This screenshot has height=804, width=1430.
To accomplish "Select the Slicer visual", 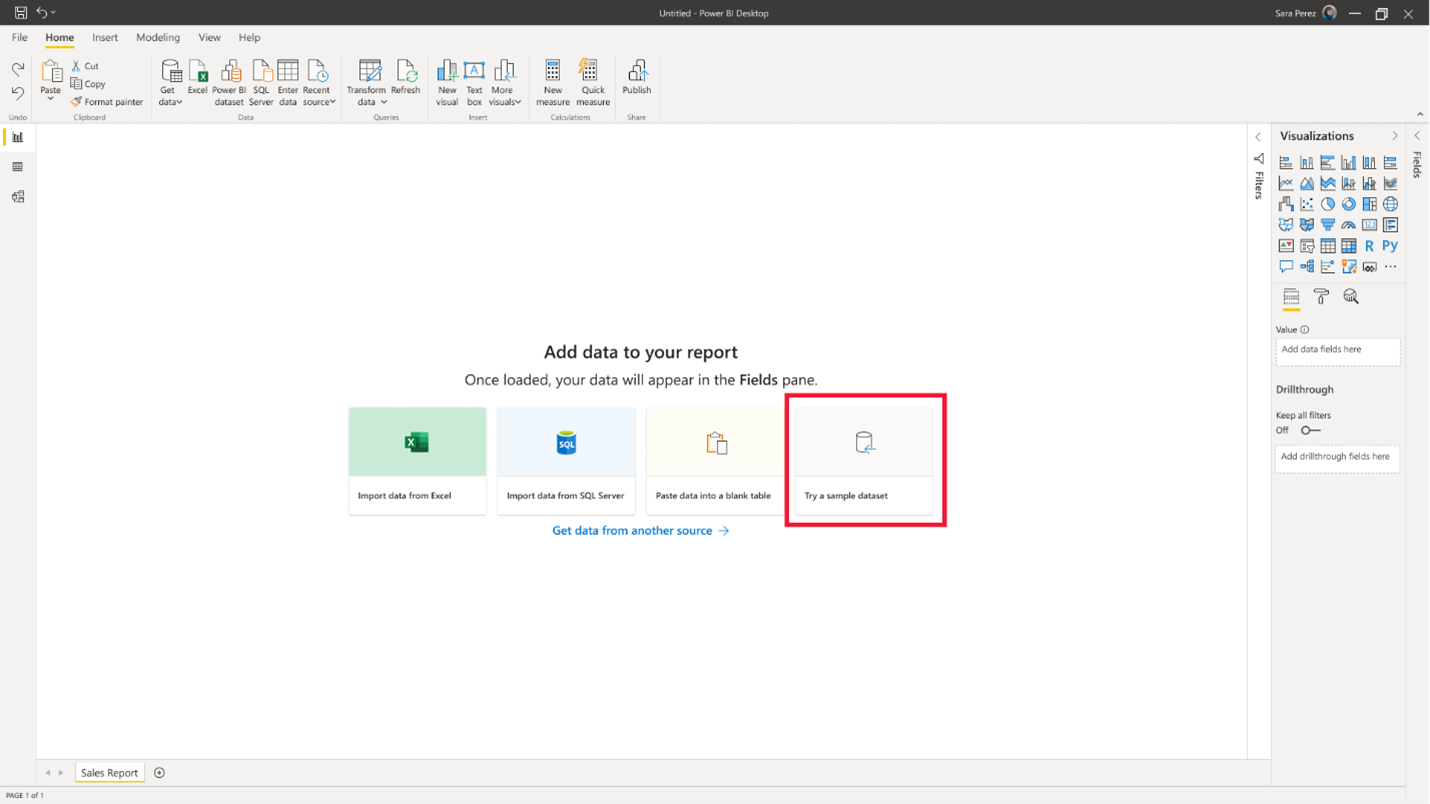I will point(1307,245).
